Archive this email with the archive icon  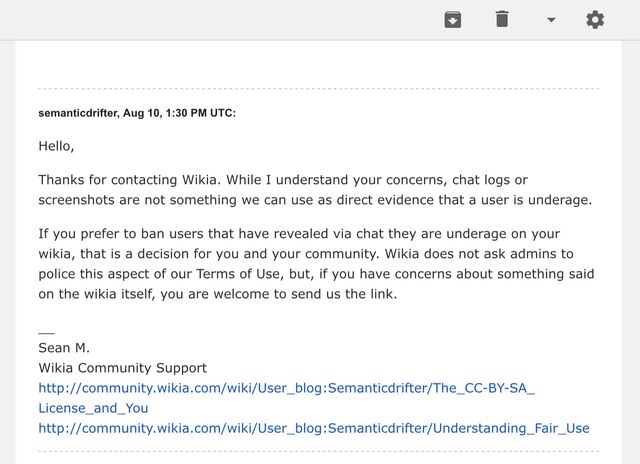tap(453, 20)
